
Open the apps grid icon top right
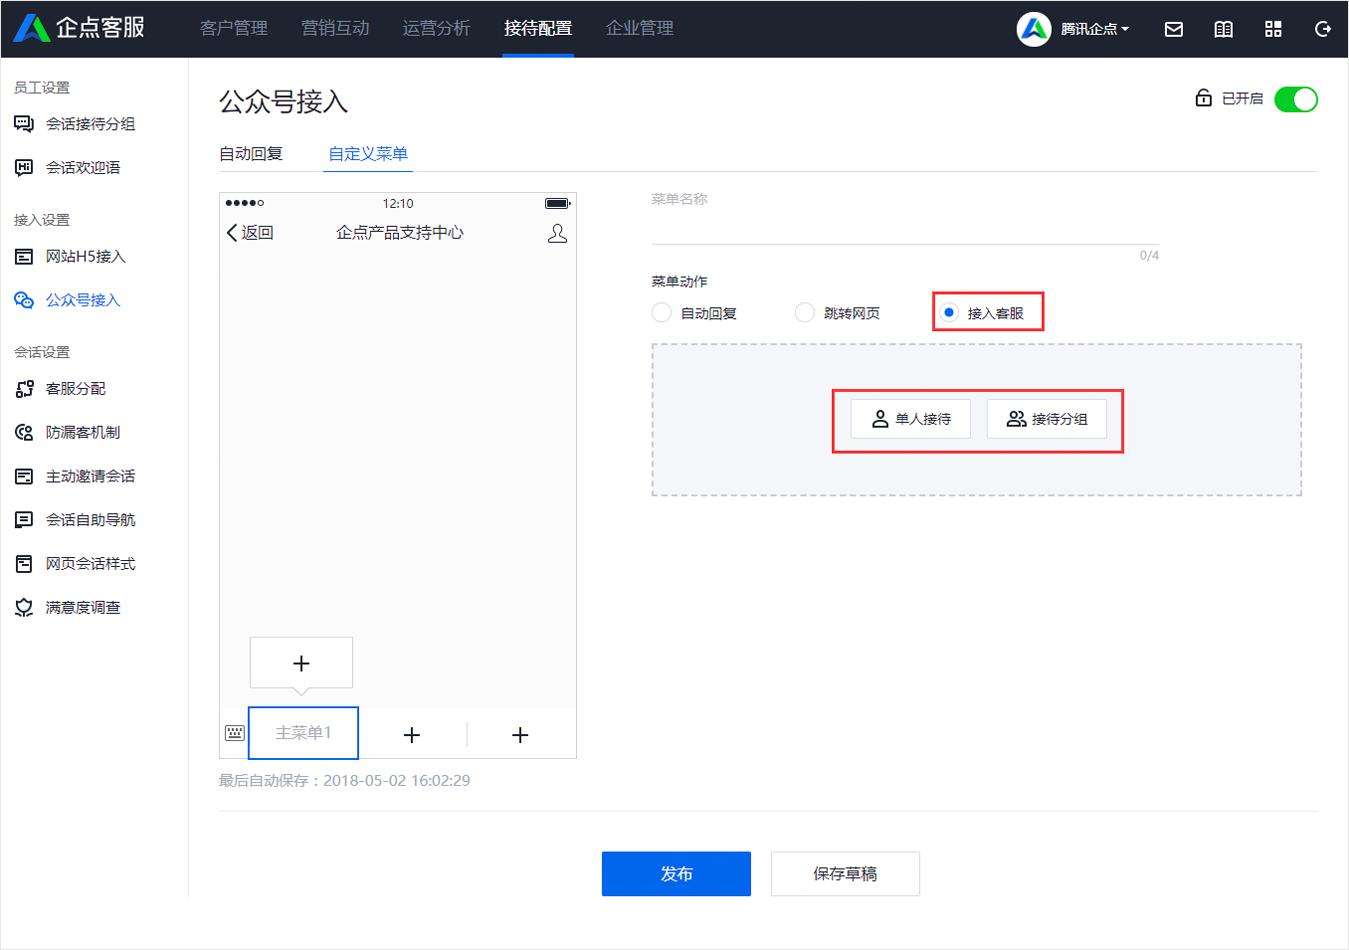click(1272, 29)
